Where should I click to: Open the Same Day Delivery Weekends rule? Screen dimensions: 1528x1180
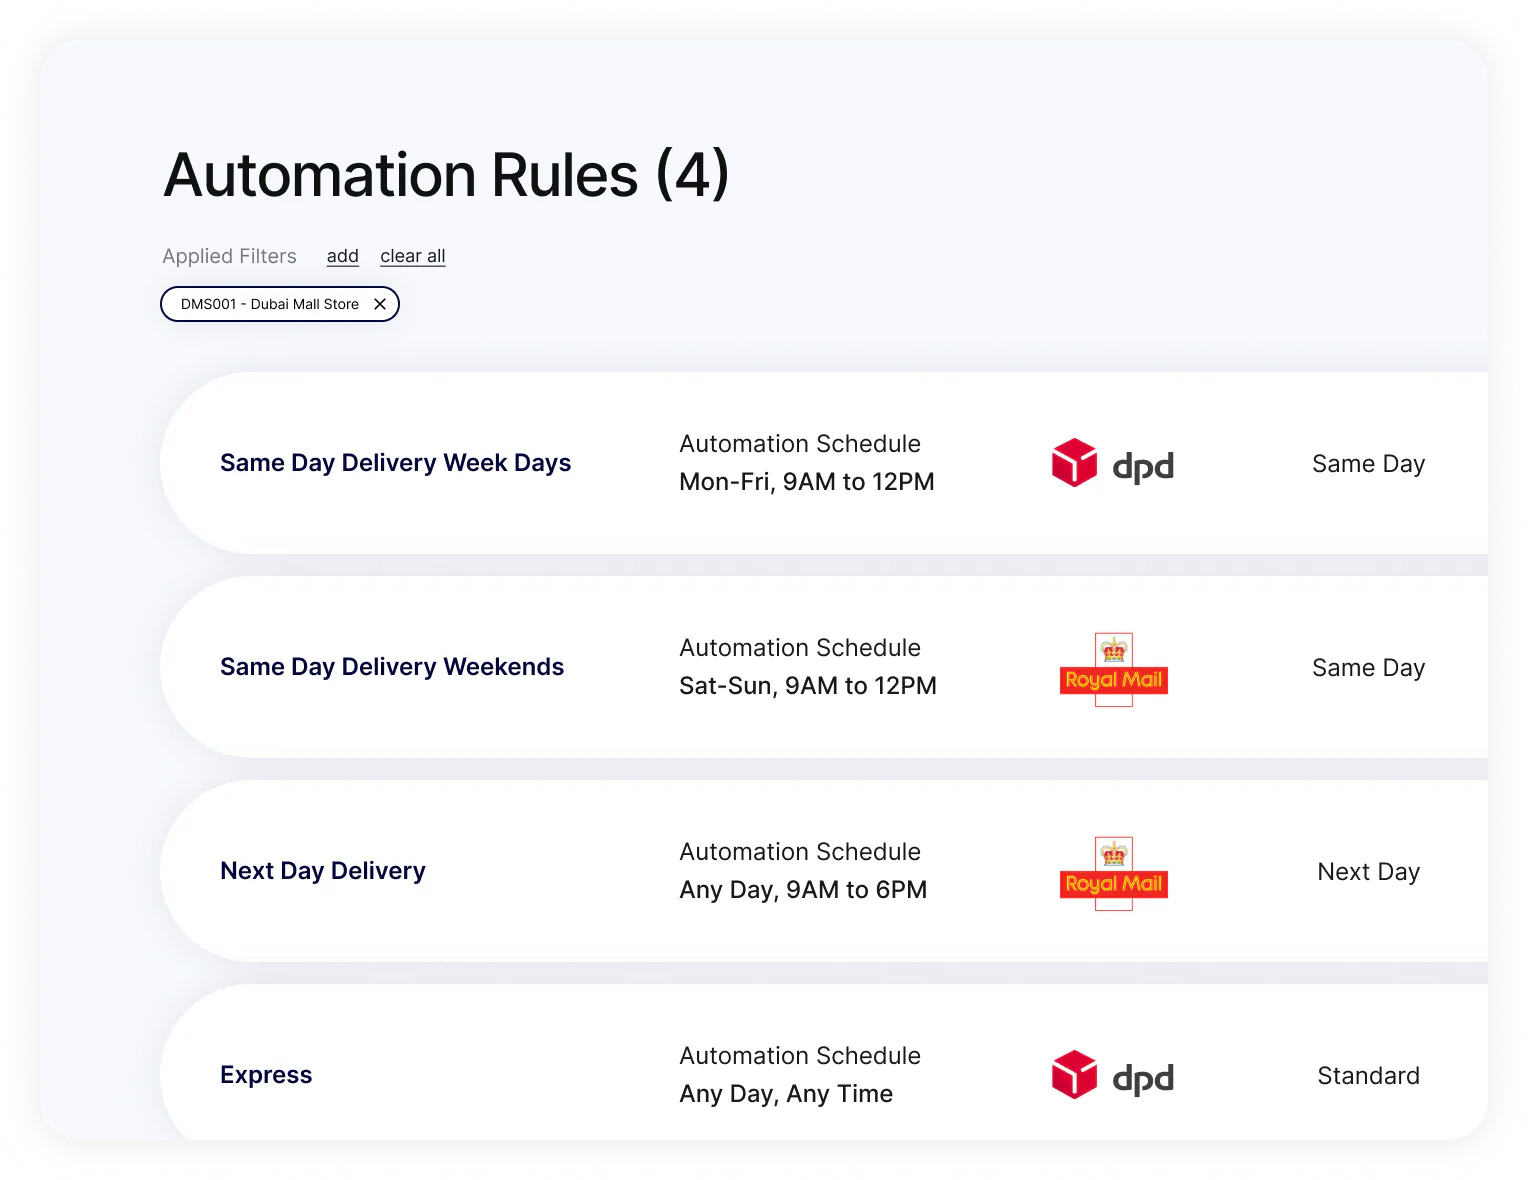coord(392,667)
